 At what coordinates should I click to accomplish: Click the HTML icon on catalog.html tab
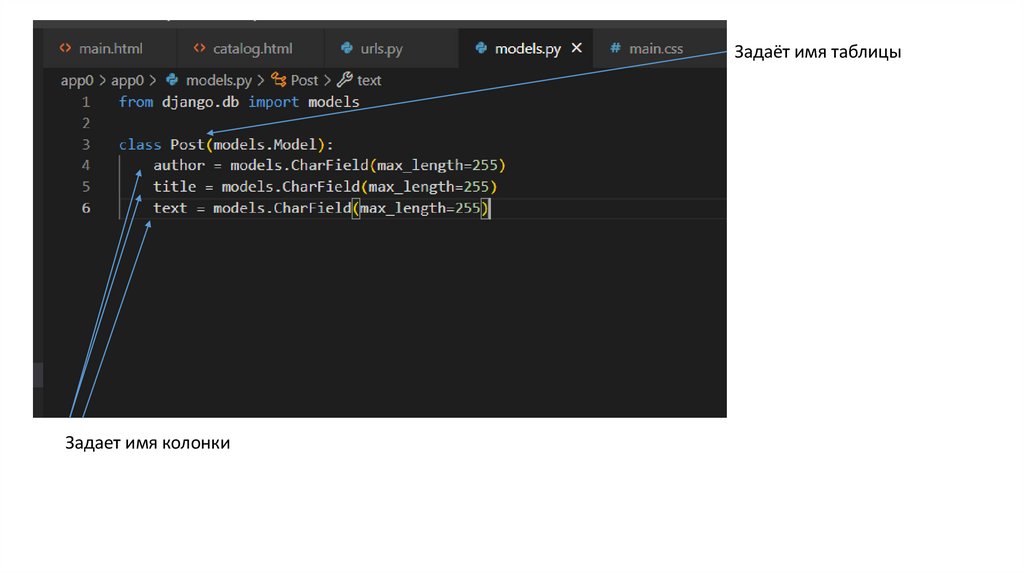click(x=200, y=48)
